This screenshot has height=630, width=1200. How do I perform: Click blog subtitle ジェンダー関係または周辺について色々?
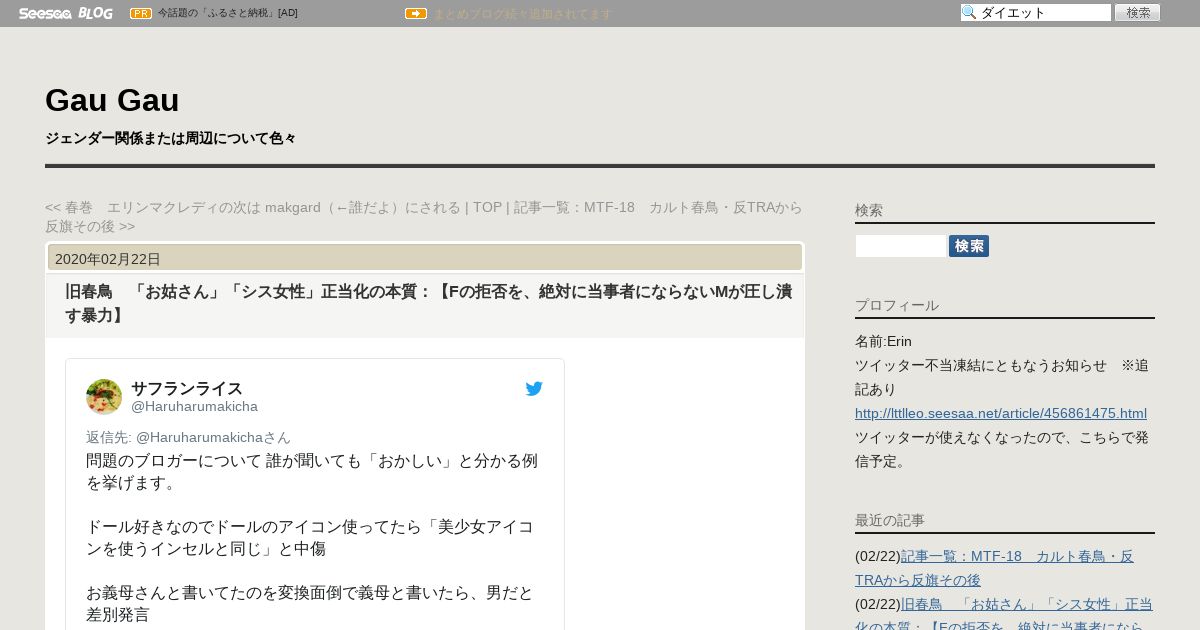coord(171,138)
